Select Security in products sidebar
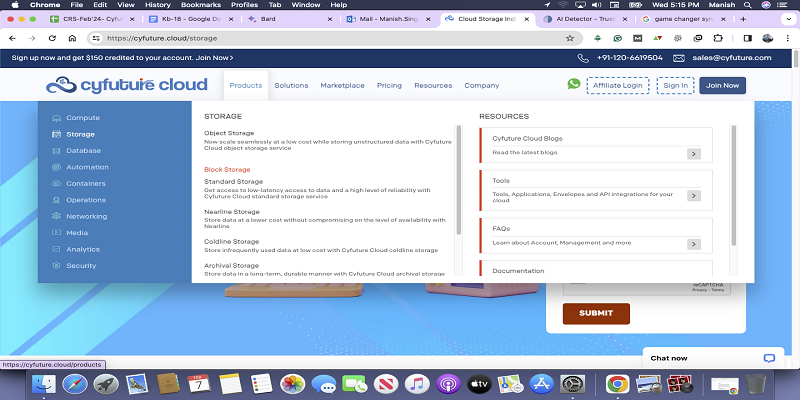Image resolution: width=800 pixels, height=400 pixels. (81, 266)
